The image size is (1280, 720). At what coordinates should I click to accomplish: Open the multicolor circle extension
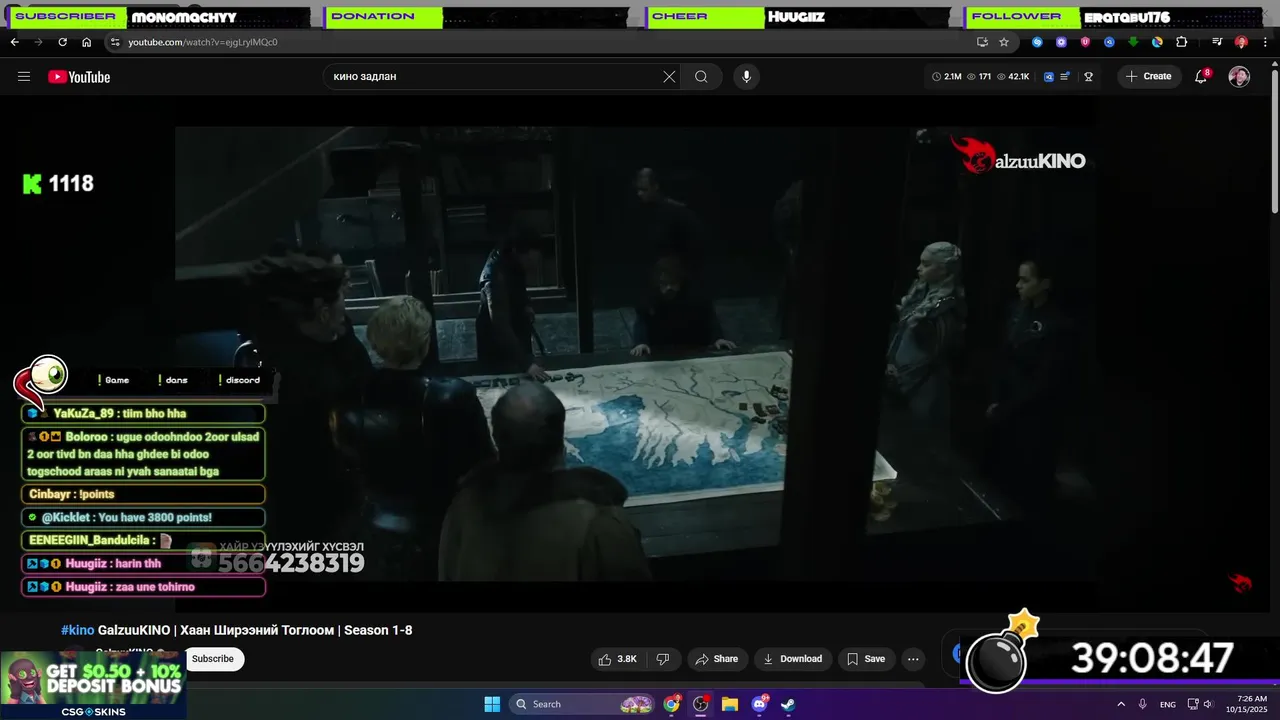(1157, 42)
